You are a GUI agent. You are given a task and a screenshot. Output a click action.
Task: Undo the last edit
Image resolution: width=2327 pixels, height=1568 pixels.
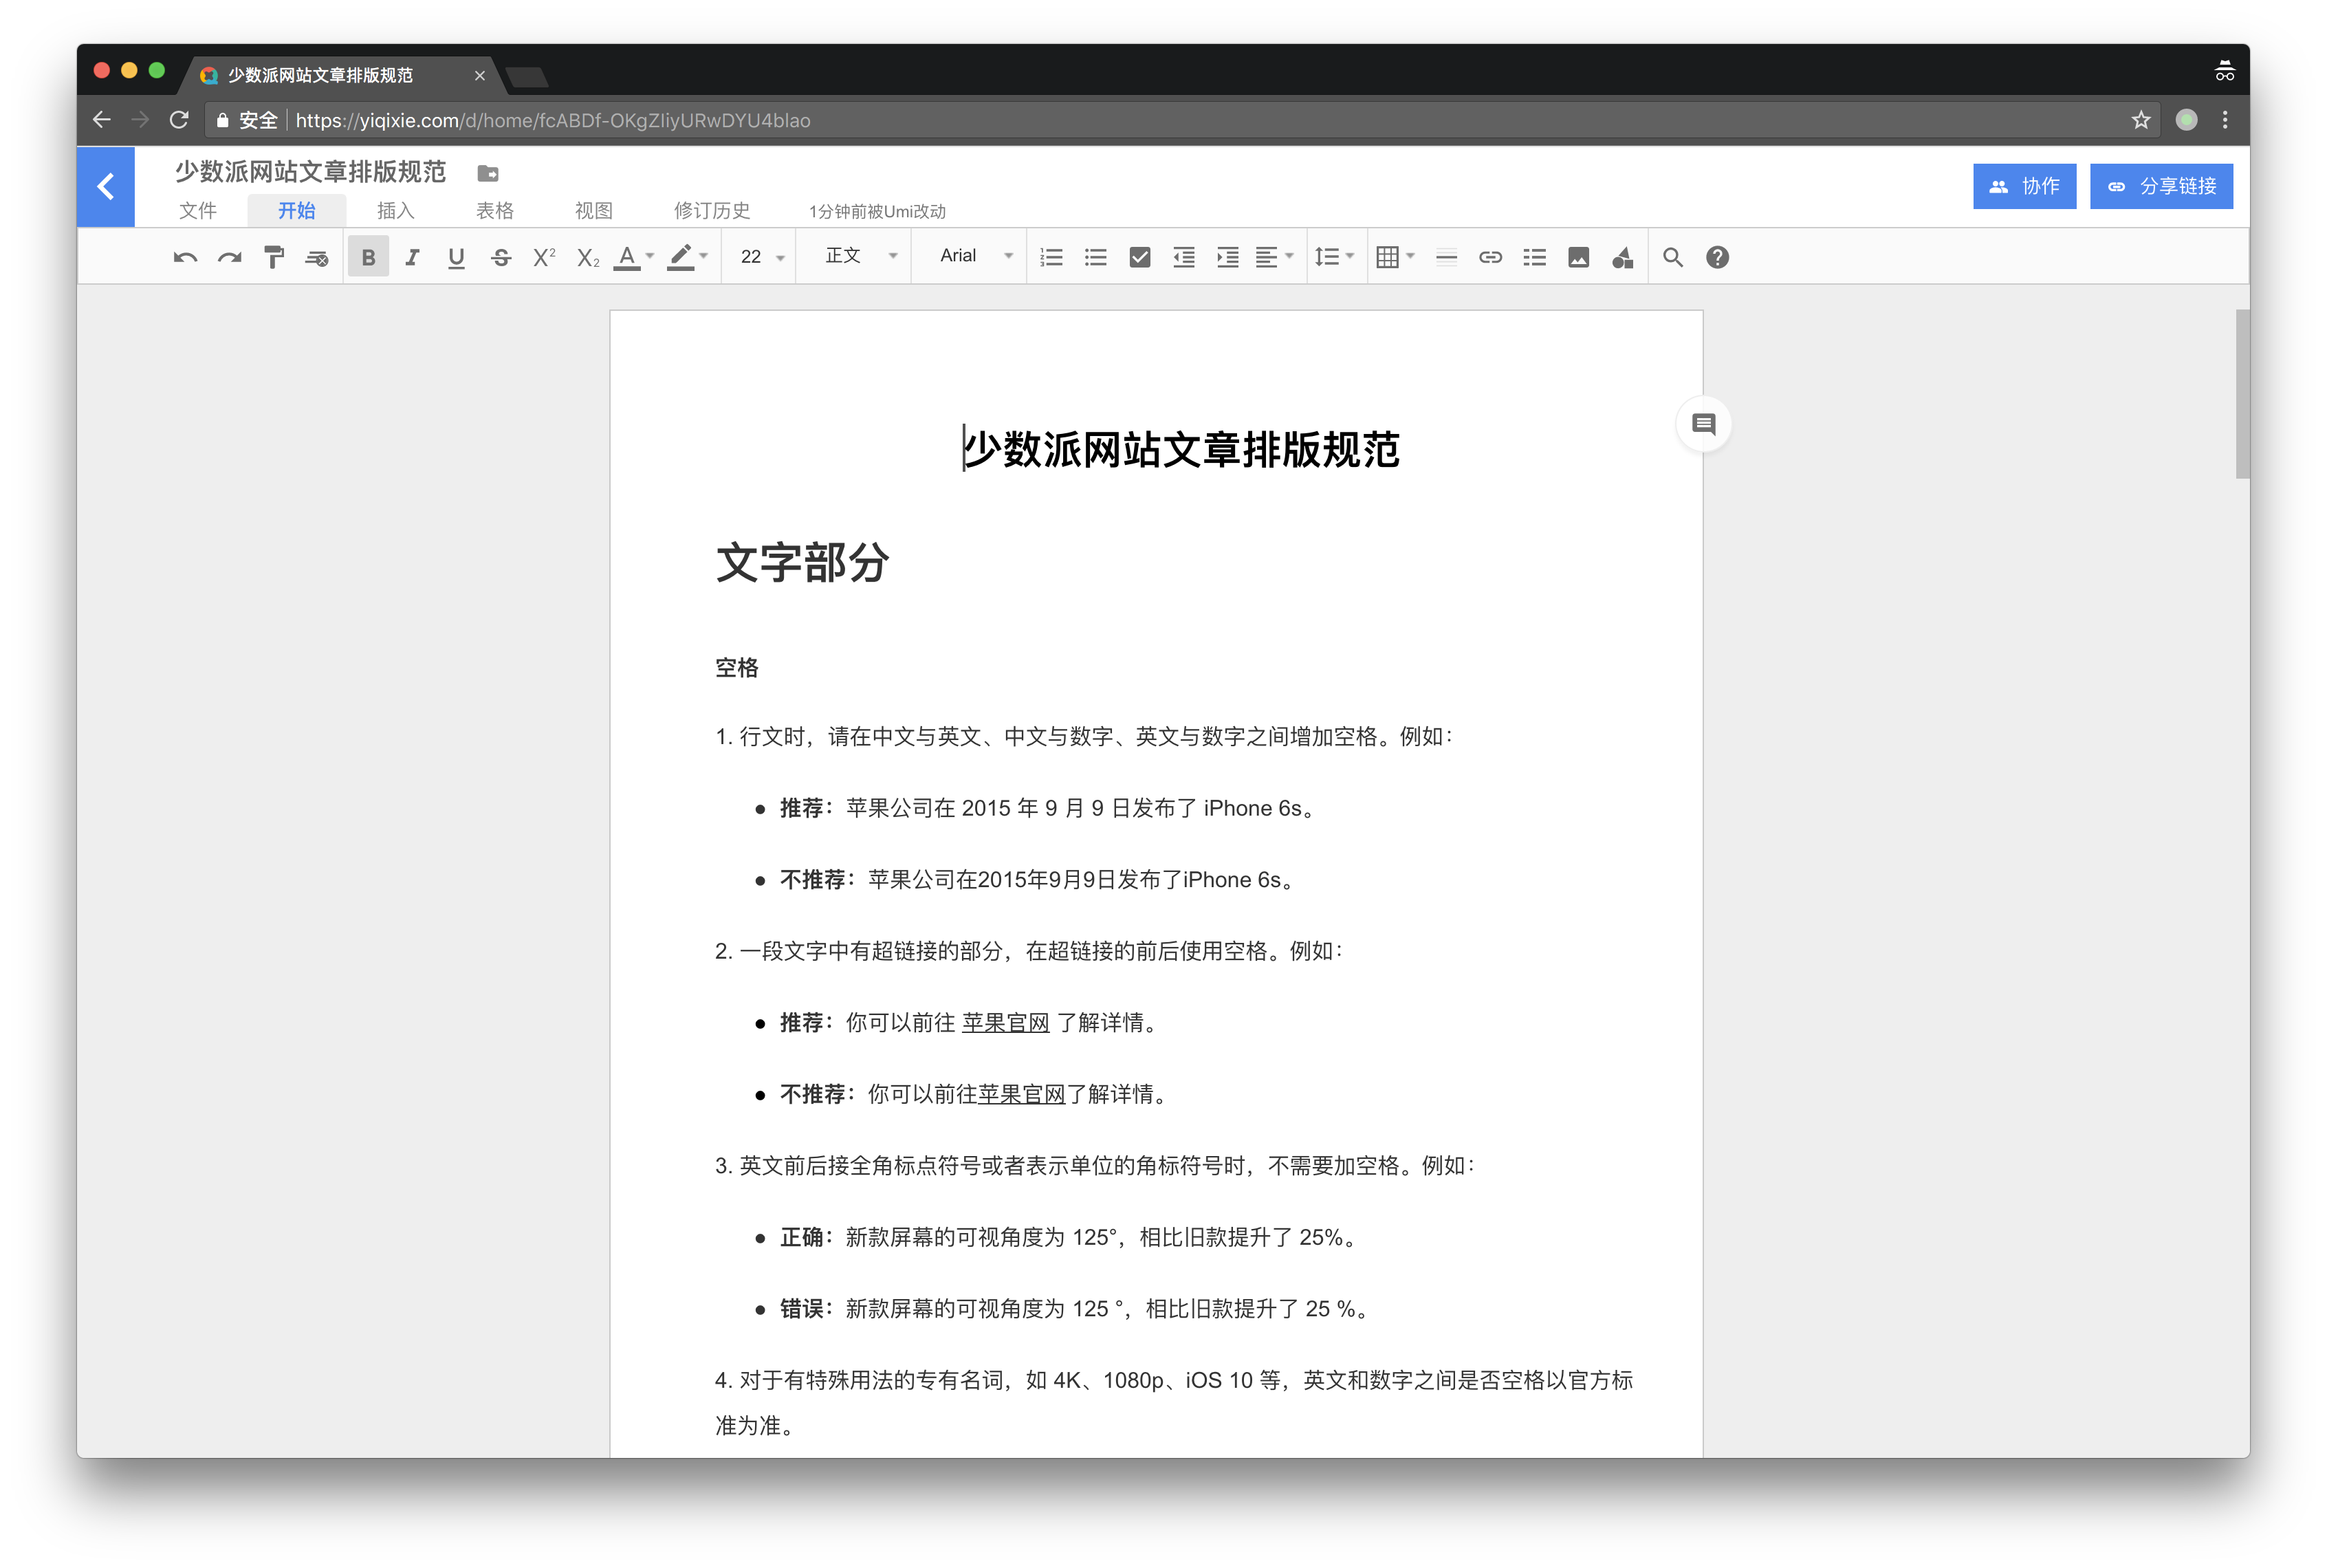tap(185, 257)
